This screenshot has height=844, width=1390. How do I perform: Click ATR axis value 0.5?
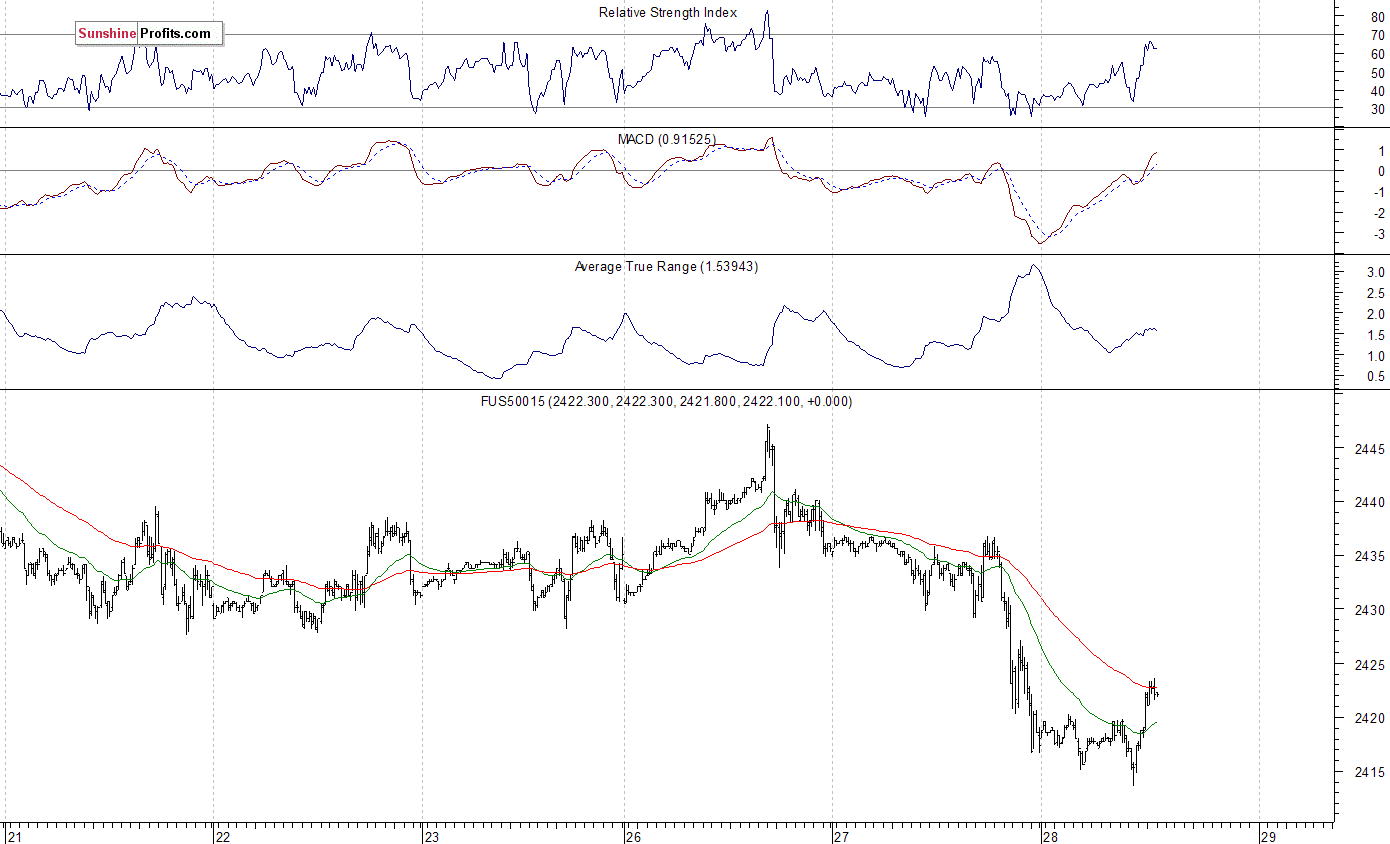(1375, 377)
